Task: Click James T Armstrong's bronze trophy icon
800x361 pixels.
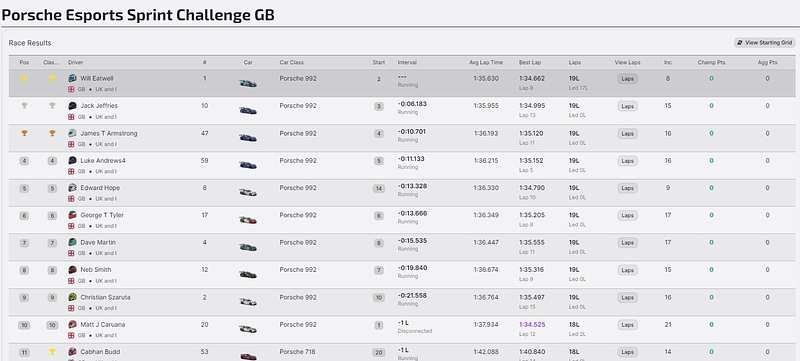Action: tap(24, 133)
